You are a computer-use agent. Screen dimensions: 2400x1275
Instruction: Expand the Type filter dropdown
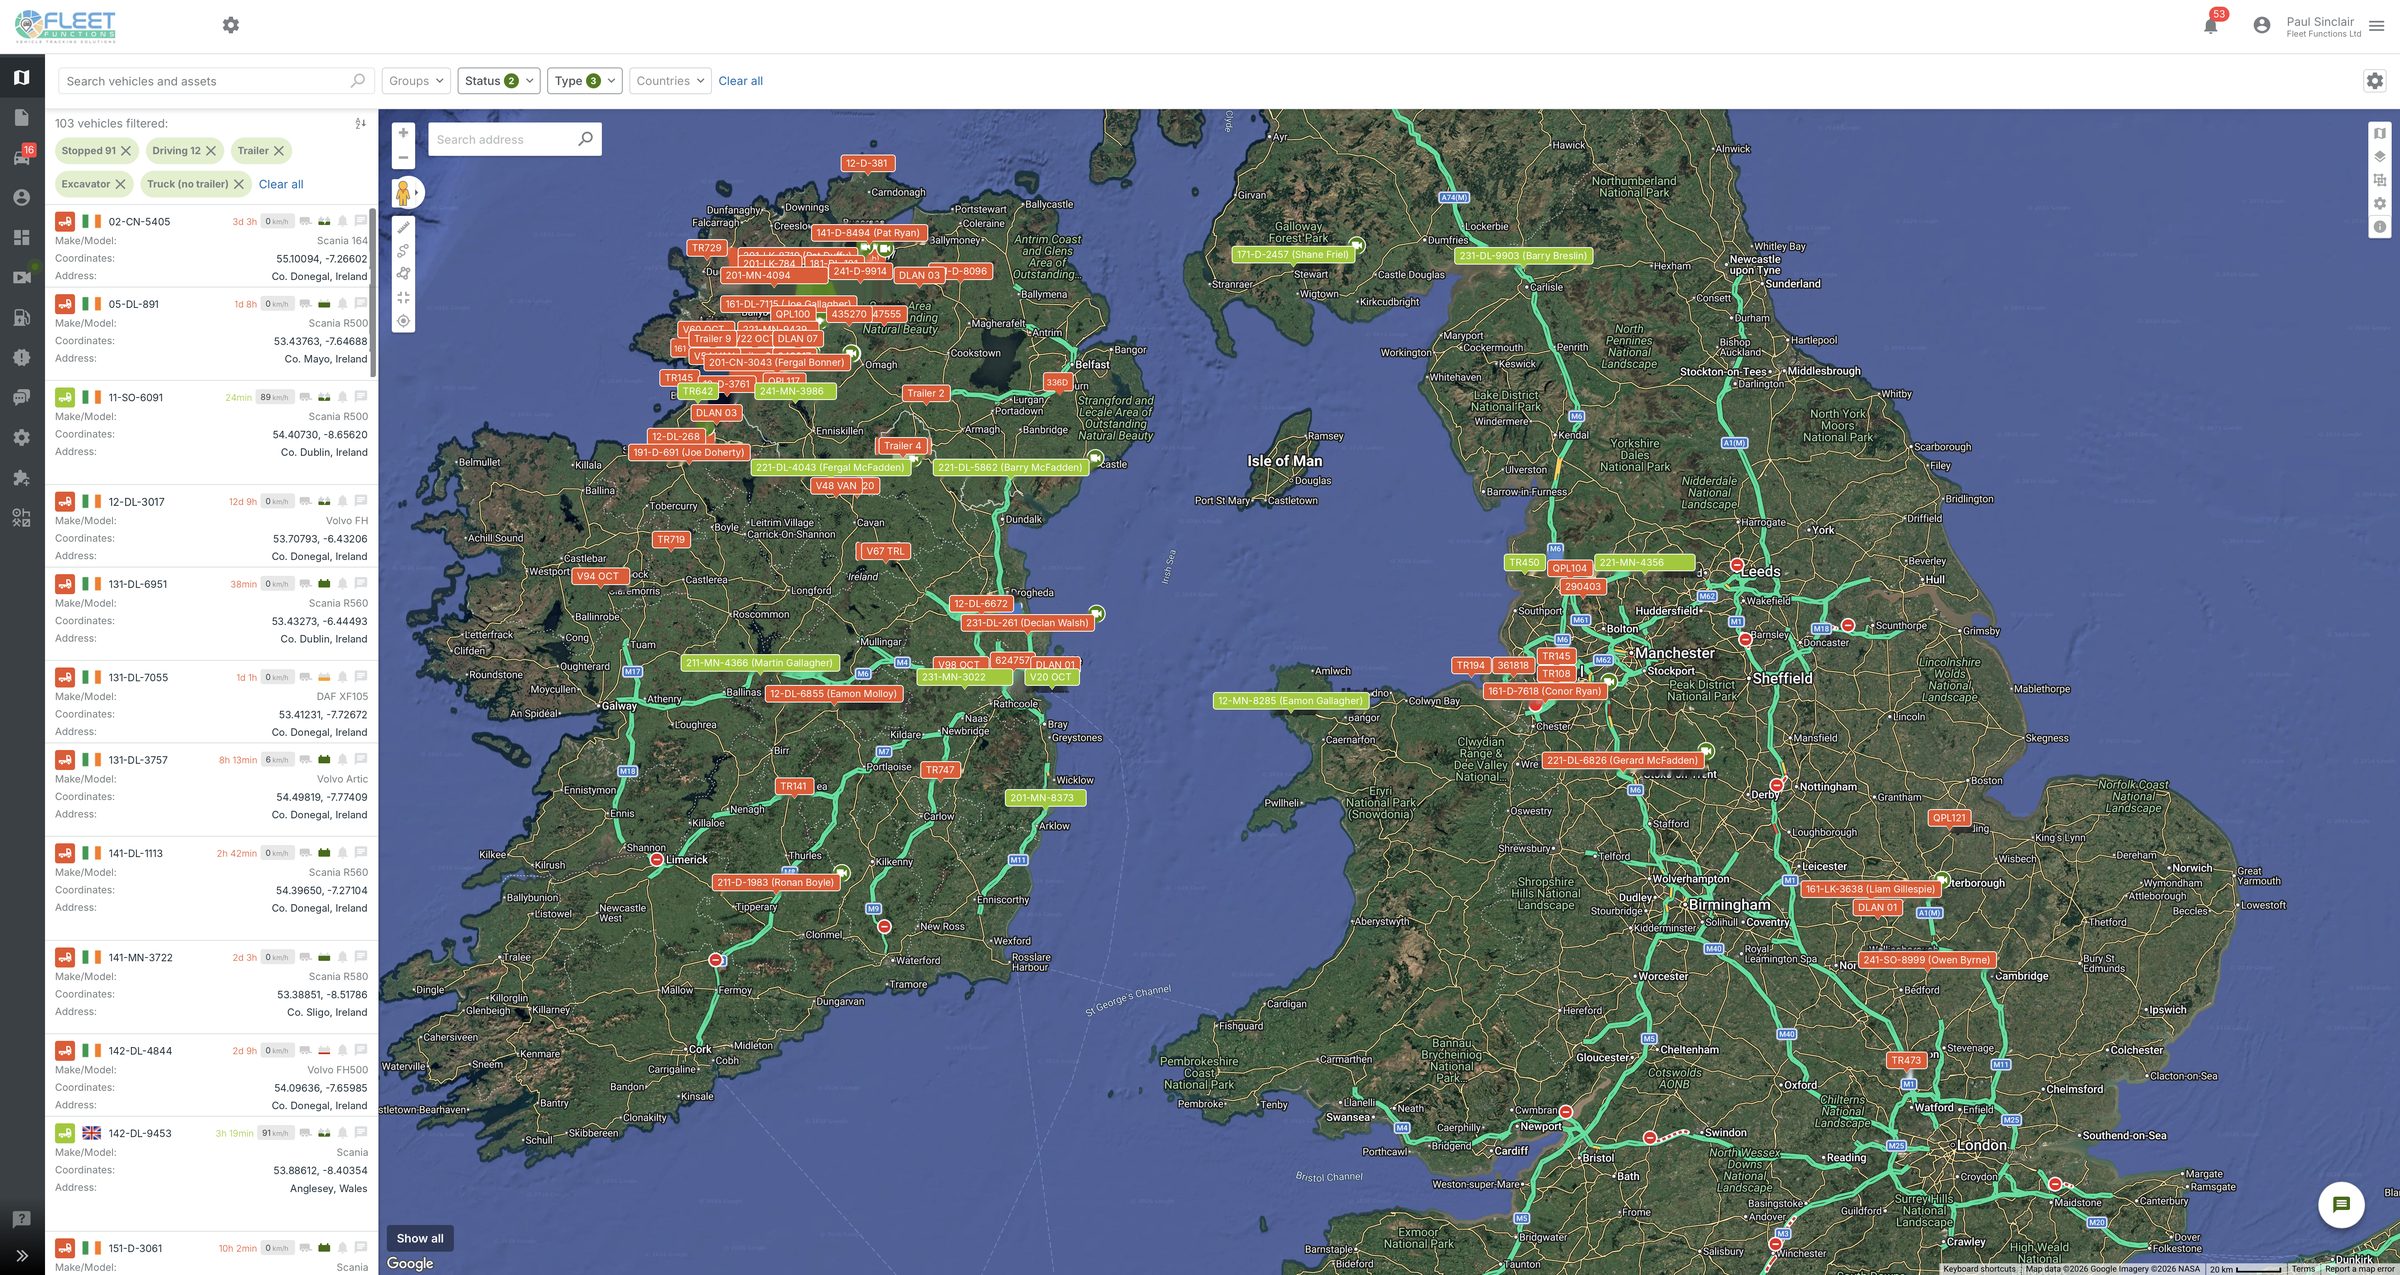(x=585, y=81)
